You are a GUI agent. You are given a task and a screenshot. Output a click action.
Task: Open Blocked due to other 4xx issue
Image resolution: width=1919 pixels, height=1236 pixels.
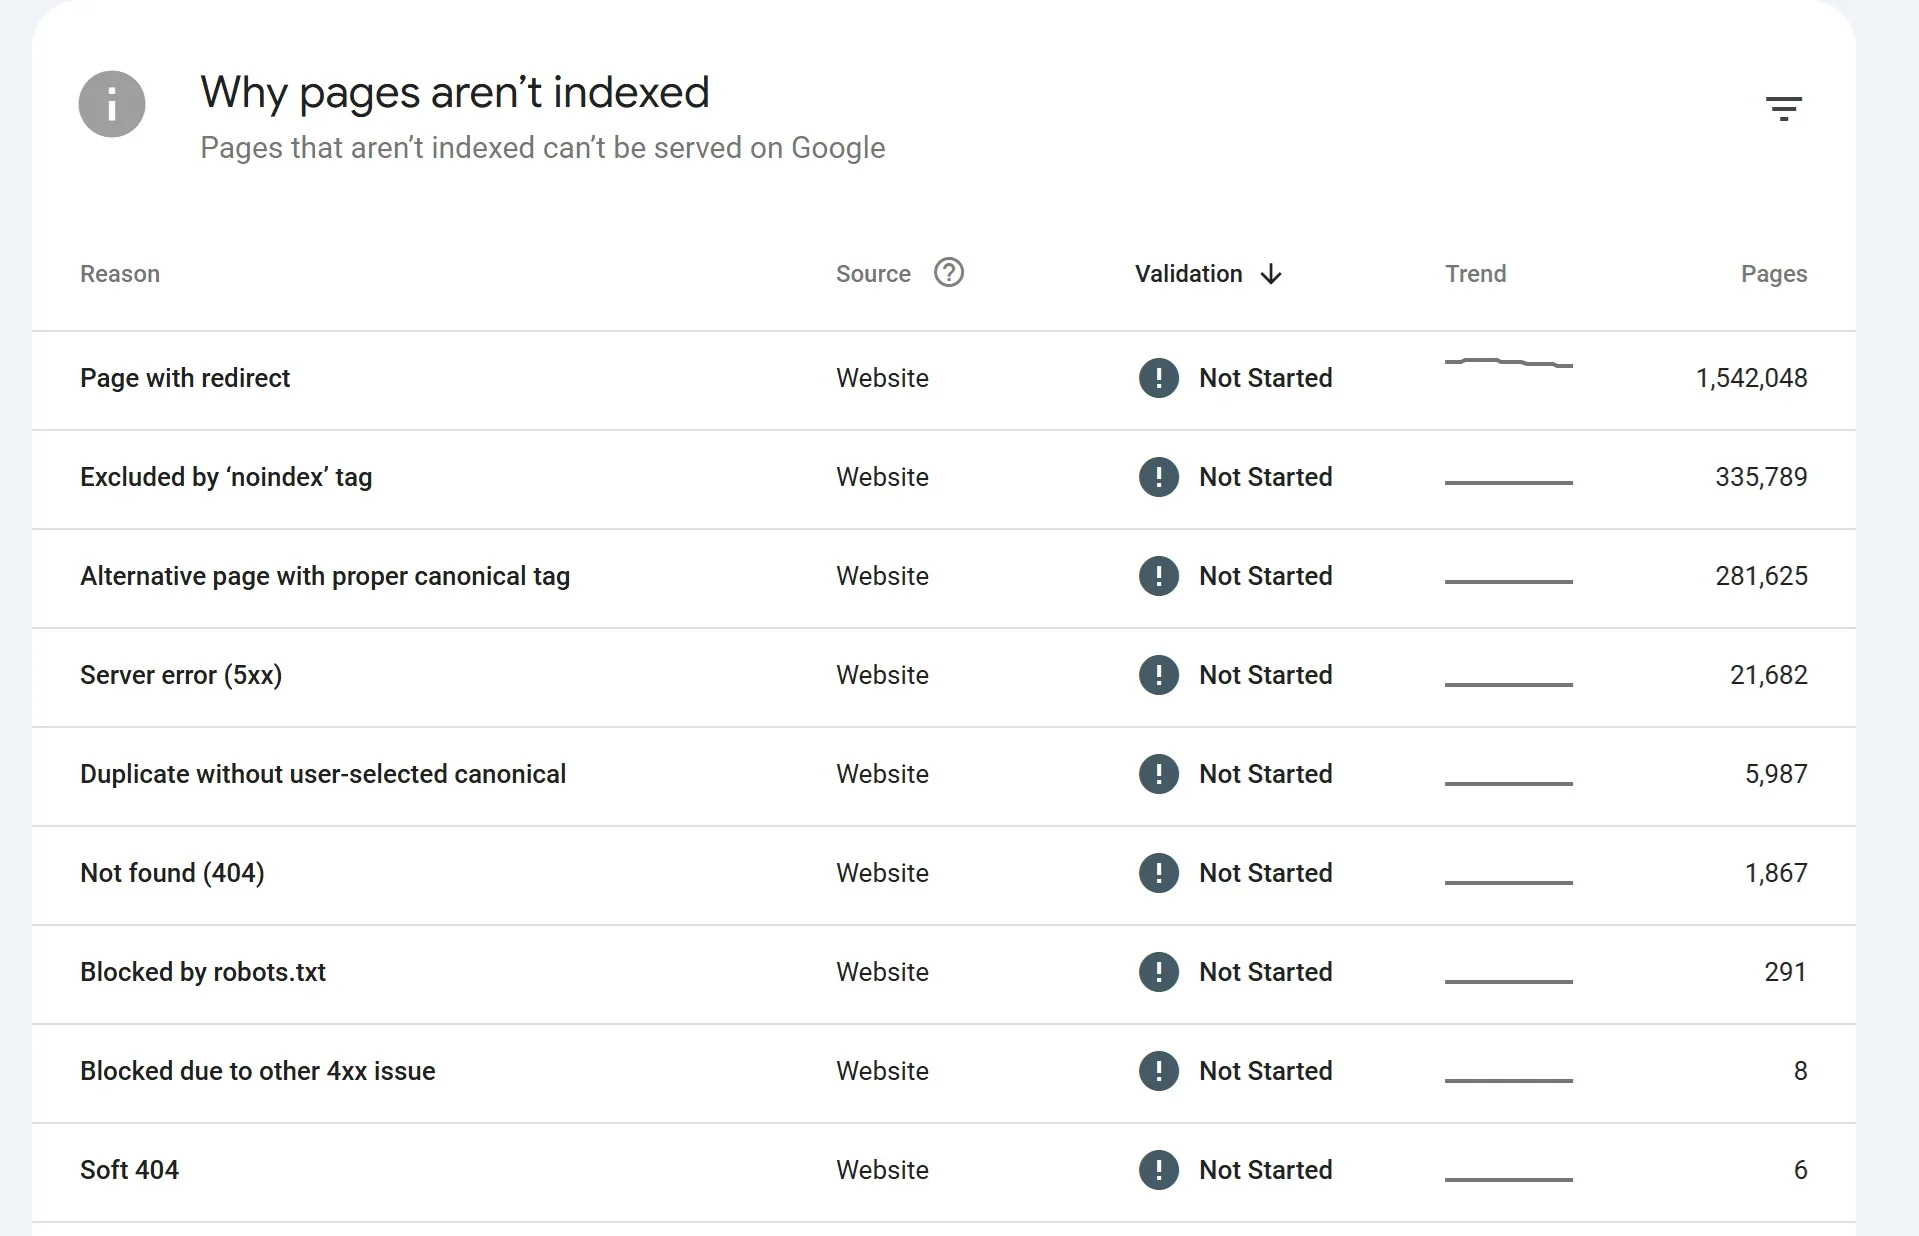(x=258, y=1071)
